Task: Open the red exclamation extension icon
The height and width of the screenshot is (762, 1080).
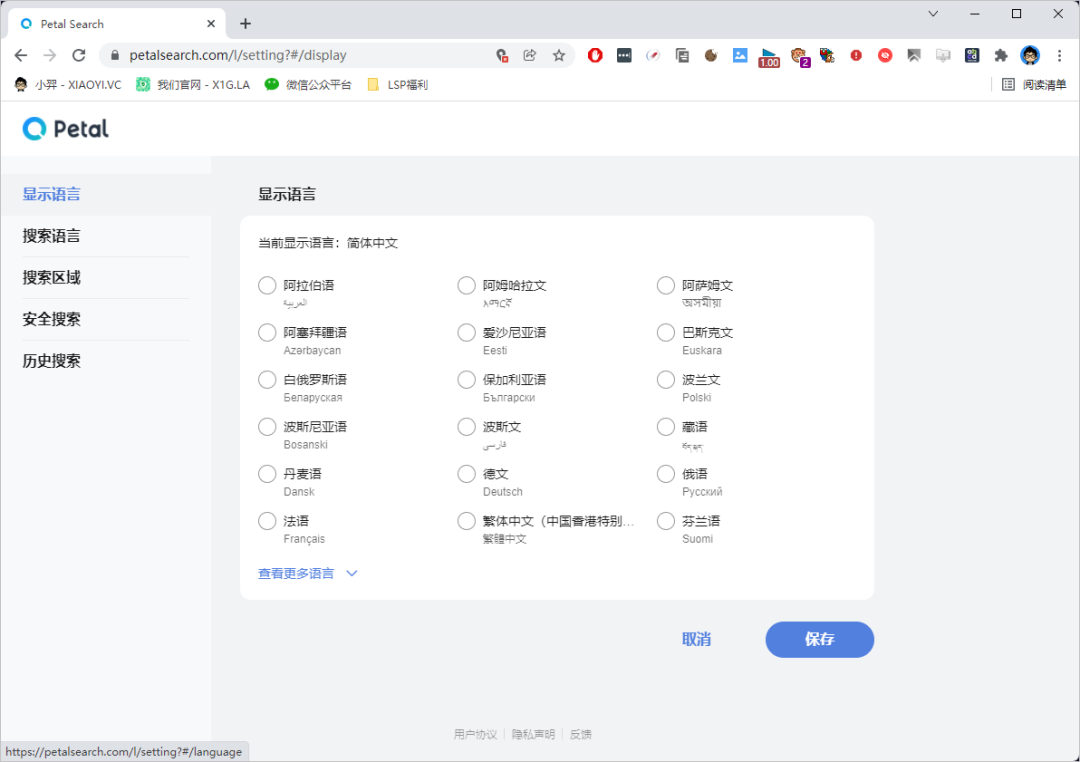Action: [x=856, y=55]
